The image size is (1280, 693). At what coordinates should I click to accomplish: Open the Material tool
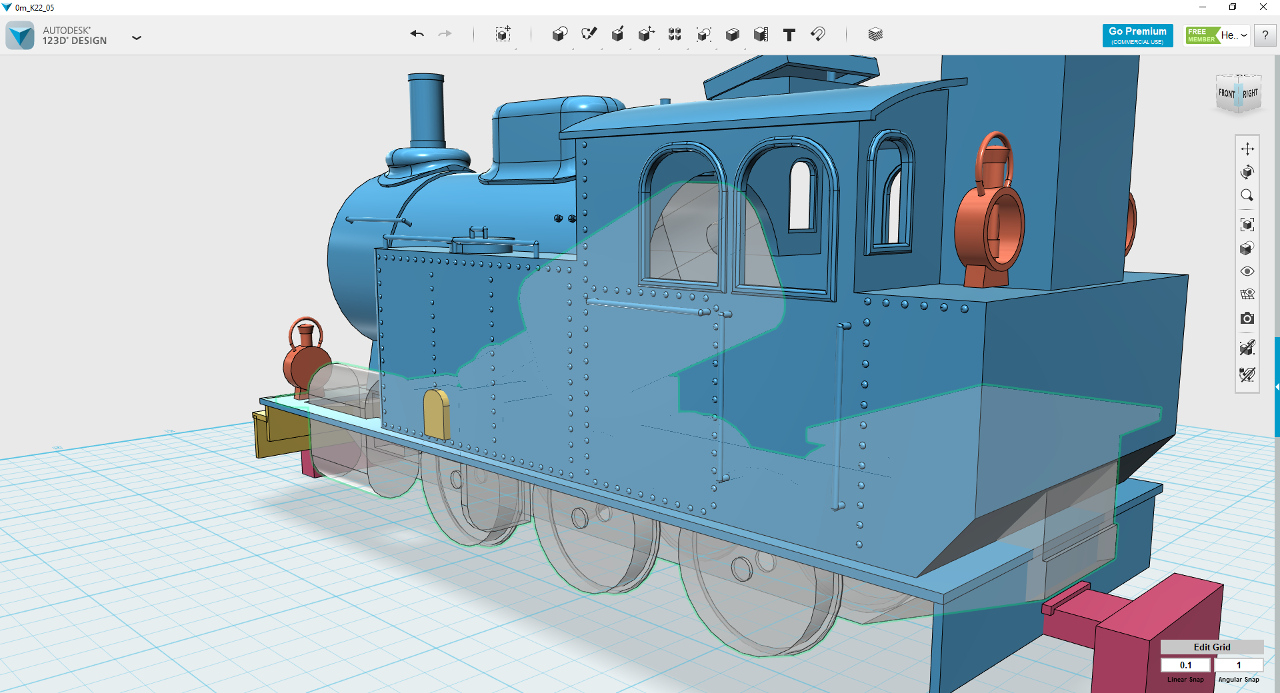click(x=876, y=34)
